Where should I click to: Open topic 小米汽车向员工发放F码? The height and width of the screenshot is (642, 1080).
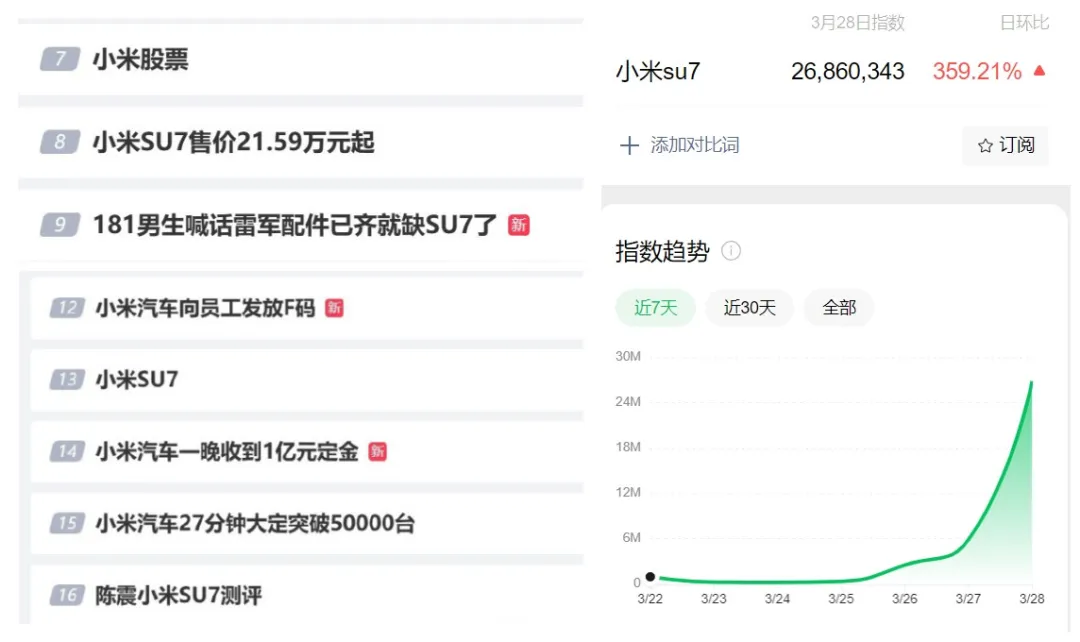(x=205, y=308)
